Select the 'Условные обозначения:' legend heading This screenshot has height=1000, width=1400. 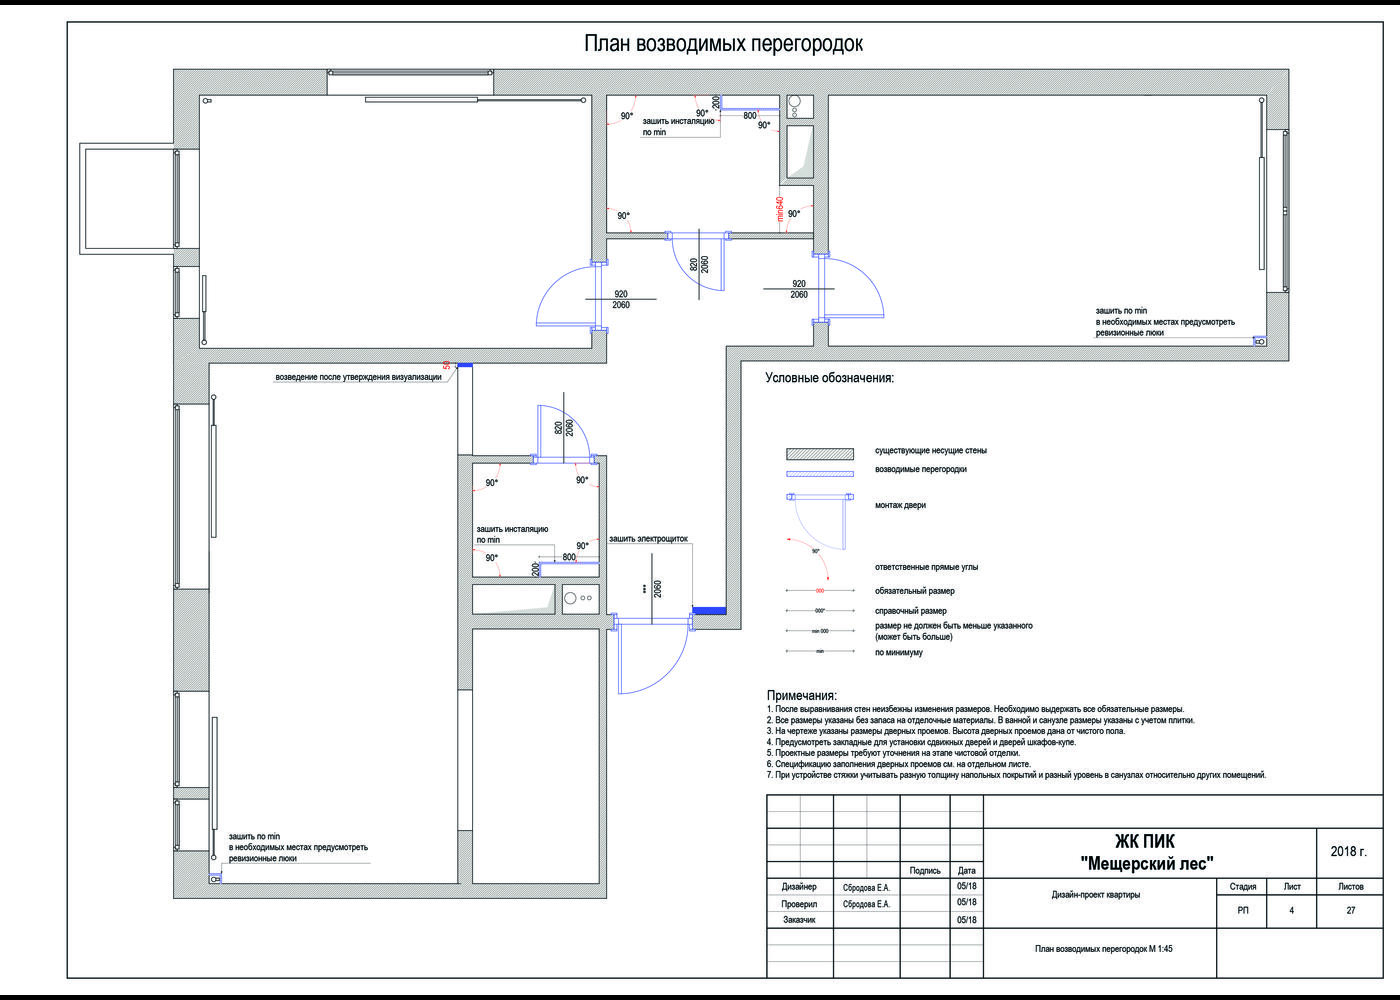click(x=829, y=378)
